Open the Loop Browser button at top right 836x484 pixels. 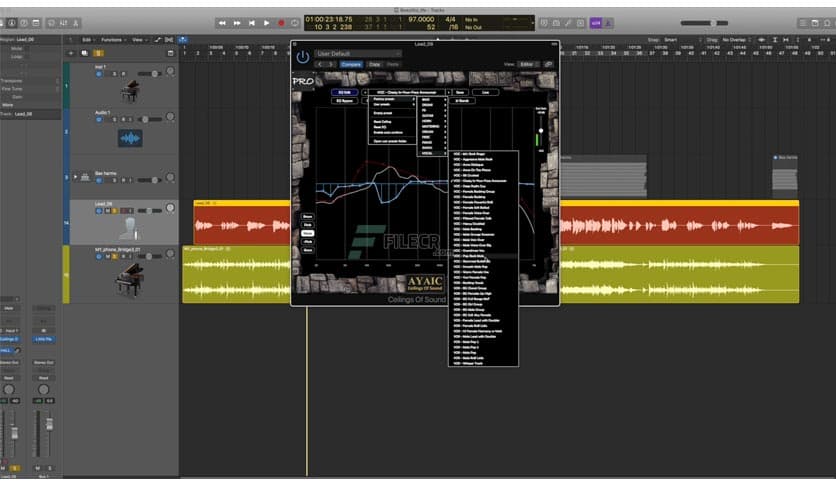click(x=827, y=23)
